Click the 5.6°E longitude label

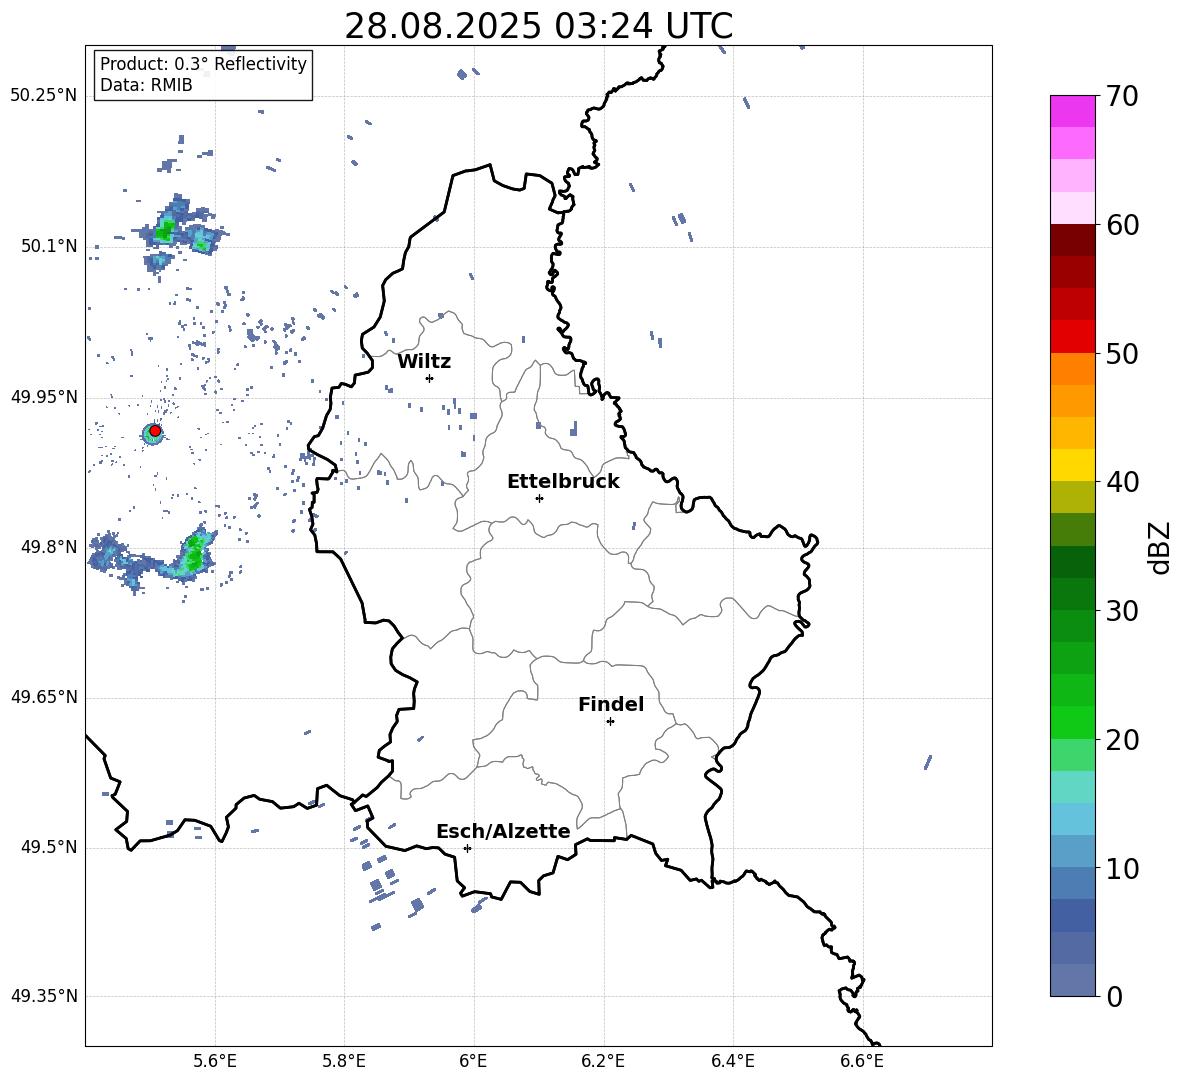[214, 1061]
